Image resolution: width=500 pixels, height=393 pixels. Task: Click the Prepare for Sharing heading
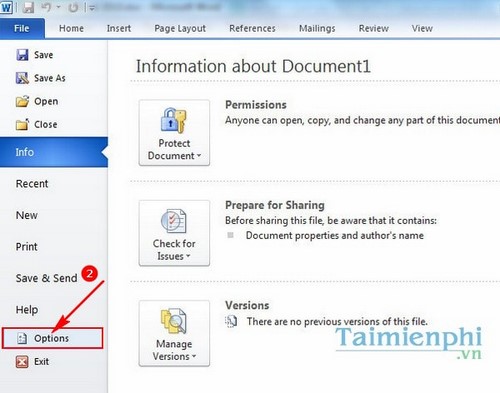pos(275,205)
